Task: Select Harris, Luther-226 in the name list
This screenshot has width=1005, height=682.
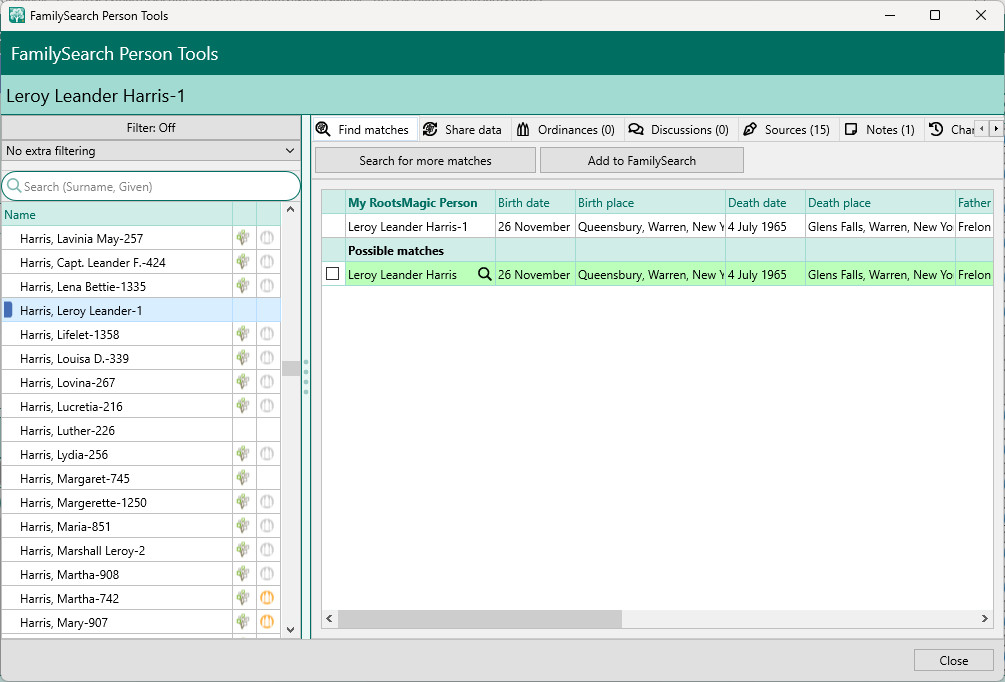Action: tap(67, 430)
